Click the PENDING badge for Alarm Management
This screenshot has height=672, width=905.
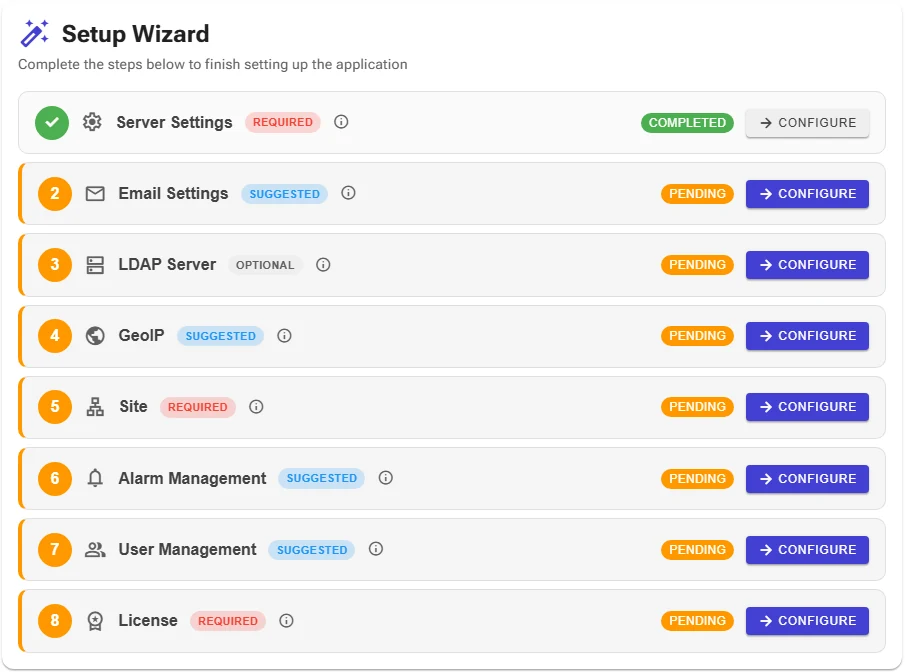[697, 479]
